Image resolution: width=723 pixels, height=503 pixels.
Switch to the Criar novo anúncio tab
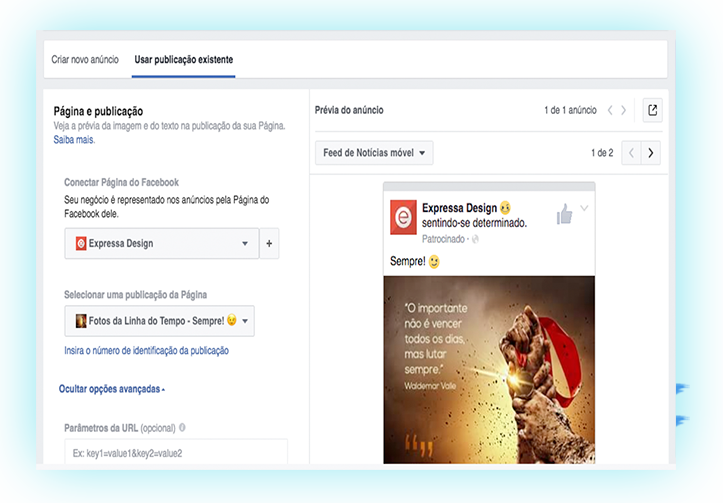[x=85, y=59]
